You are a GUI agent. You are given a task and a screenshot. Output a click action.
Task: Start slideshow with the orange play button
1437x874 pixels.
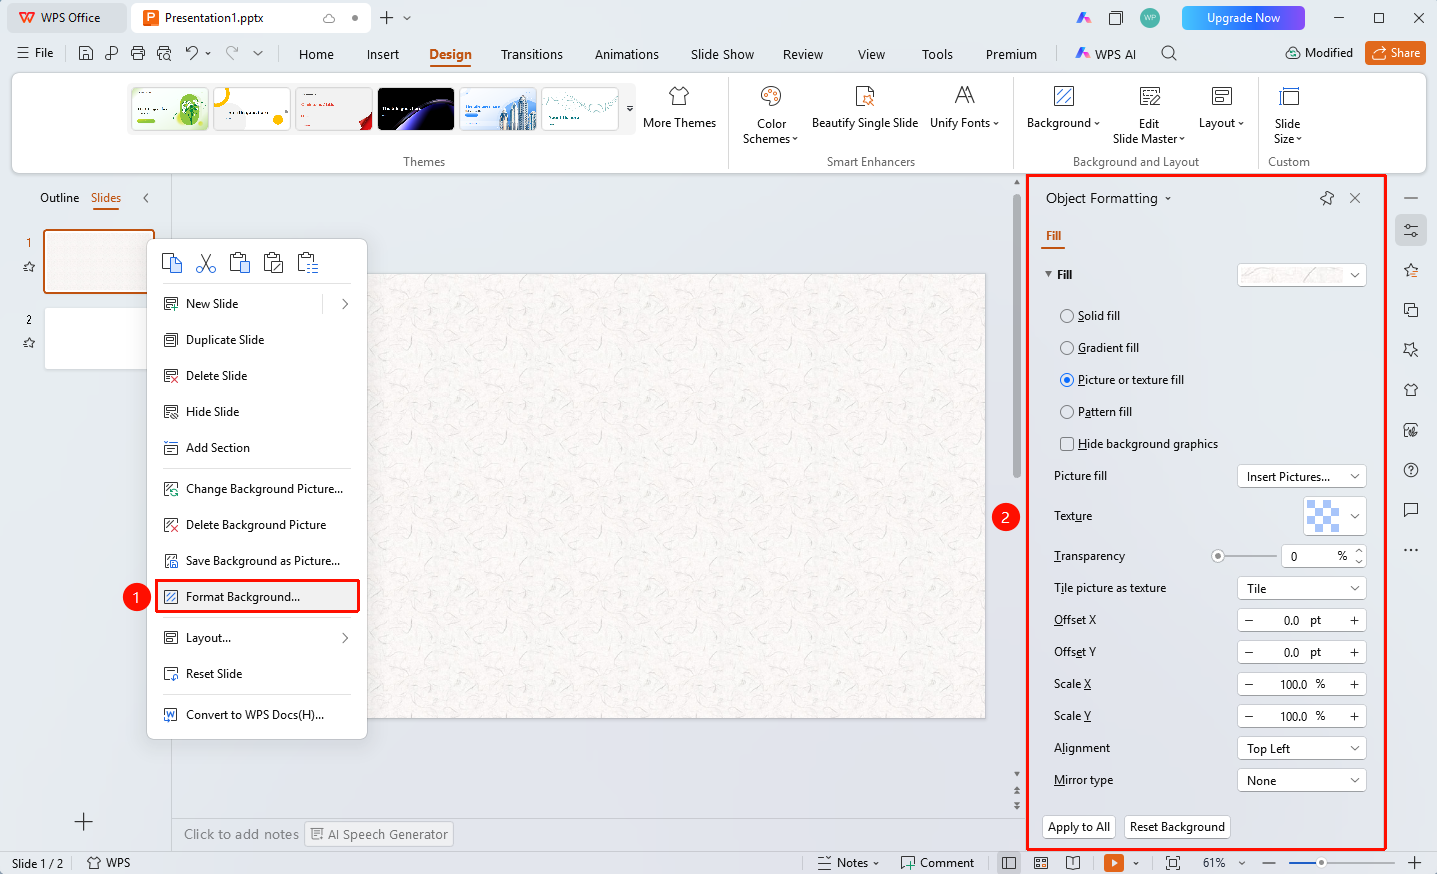point(1114,863)
